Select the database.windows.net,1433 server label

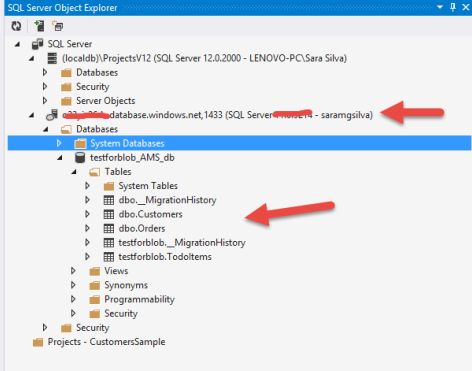(x=218, y=115)
